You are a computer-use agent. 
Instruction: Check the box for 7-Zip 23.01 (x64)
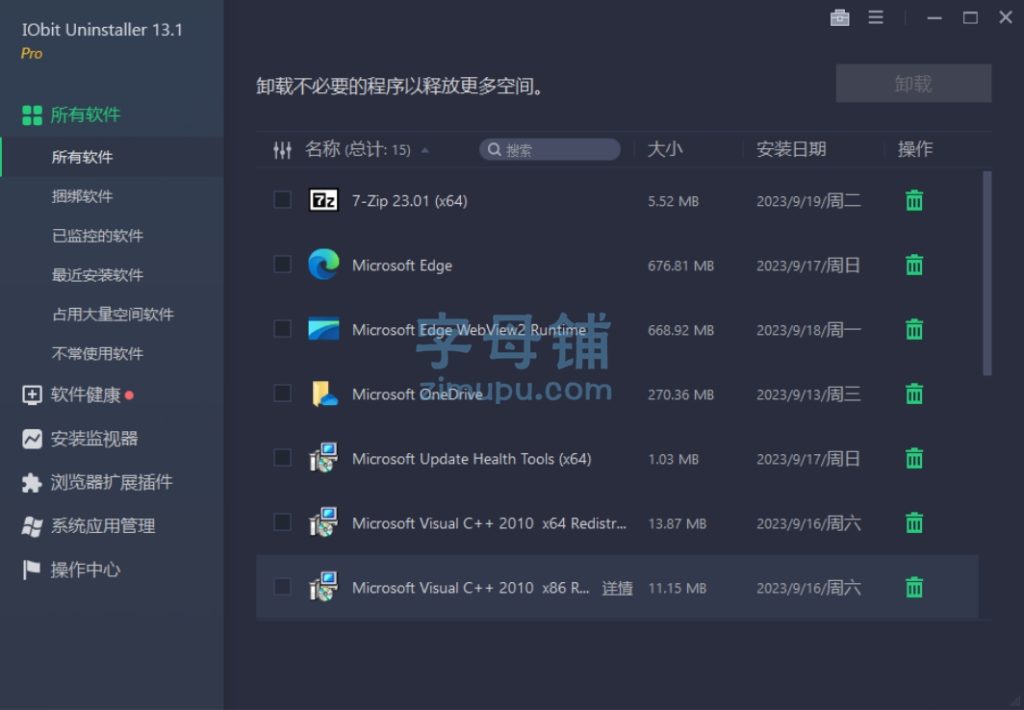click(282, 199)
